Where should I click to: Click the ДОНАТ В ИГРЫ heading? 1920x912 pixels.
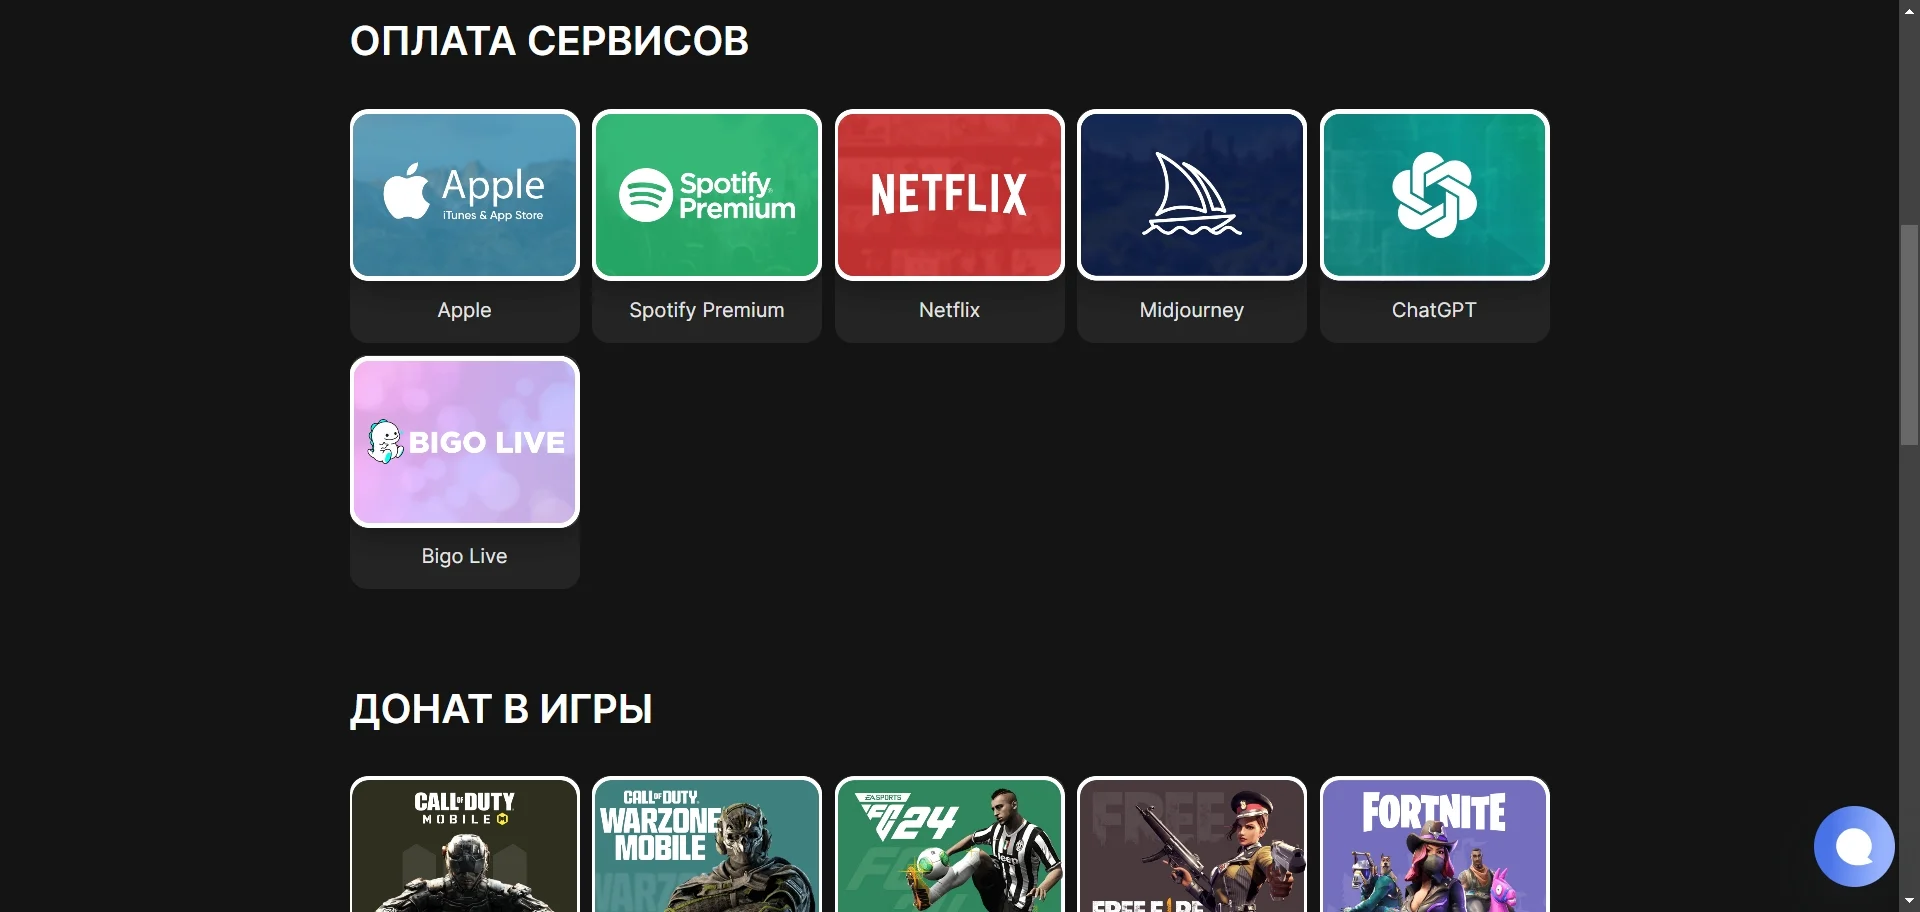pos(501,709)
